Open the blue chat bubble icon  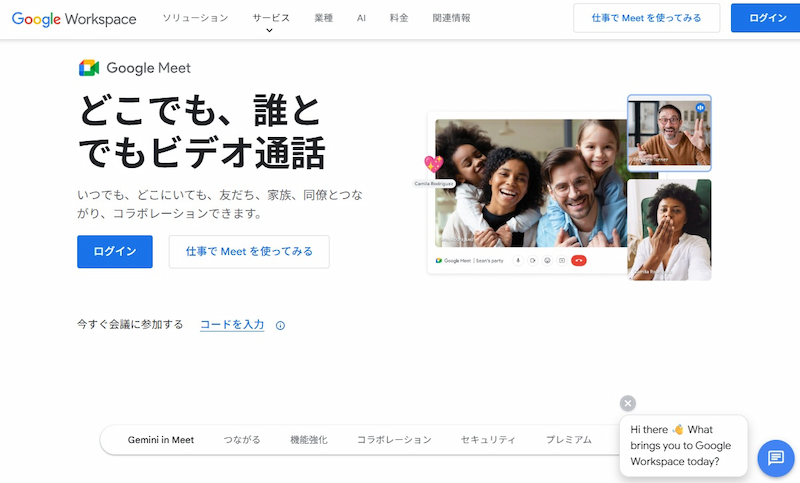(x=776, y=457)
